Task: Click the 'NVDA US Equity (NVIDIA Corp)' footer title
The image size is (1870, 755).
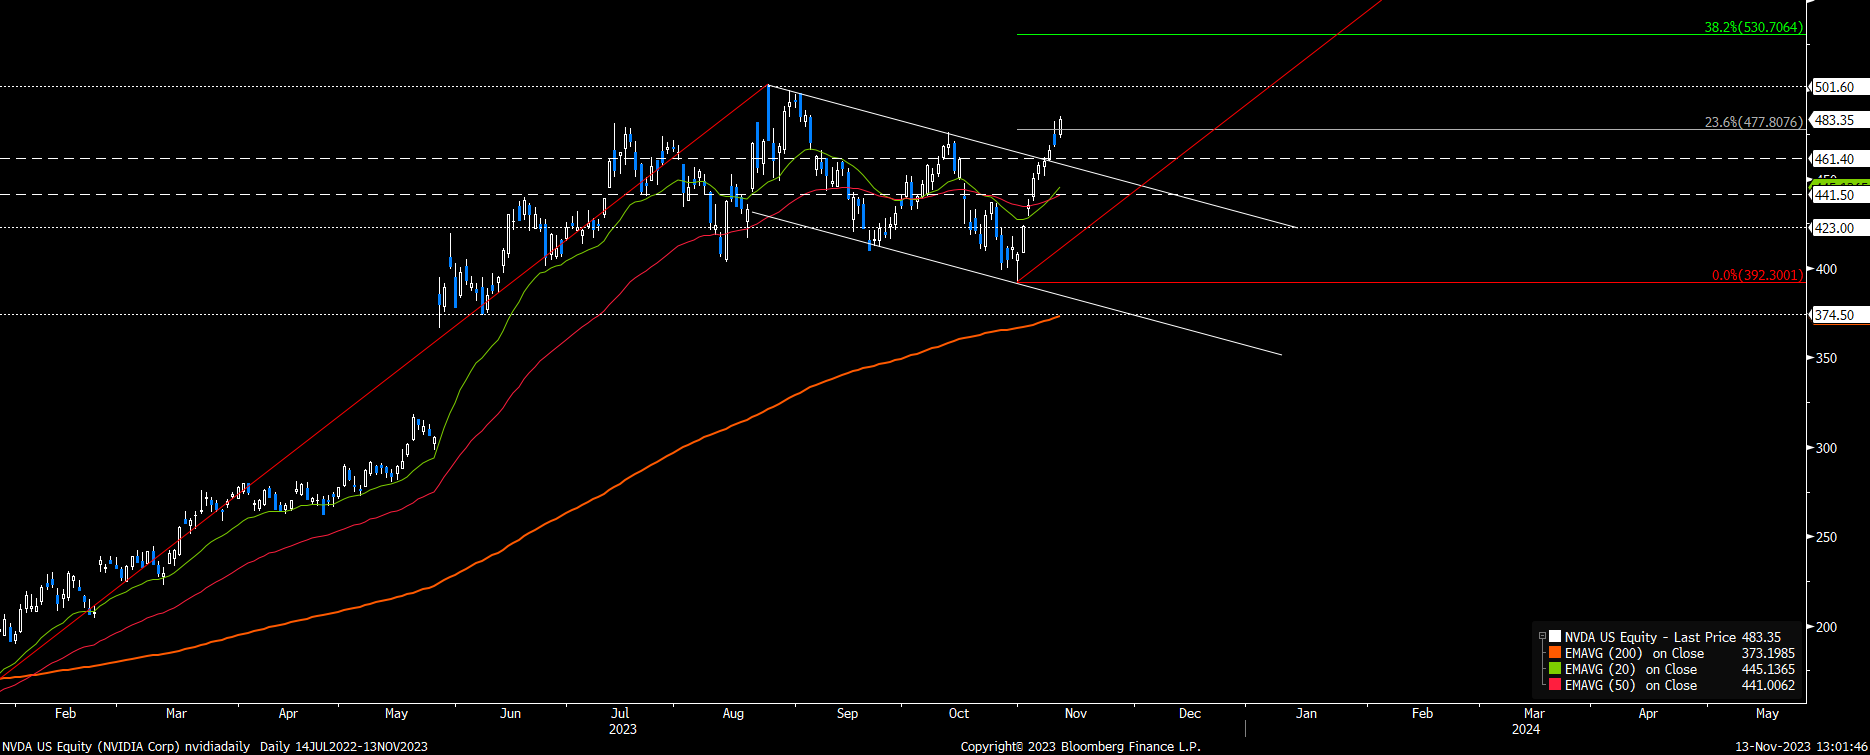Action: (x=91, y=746)
